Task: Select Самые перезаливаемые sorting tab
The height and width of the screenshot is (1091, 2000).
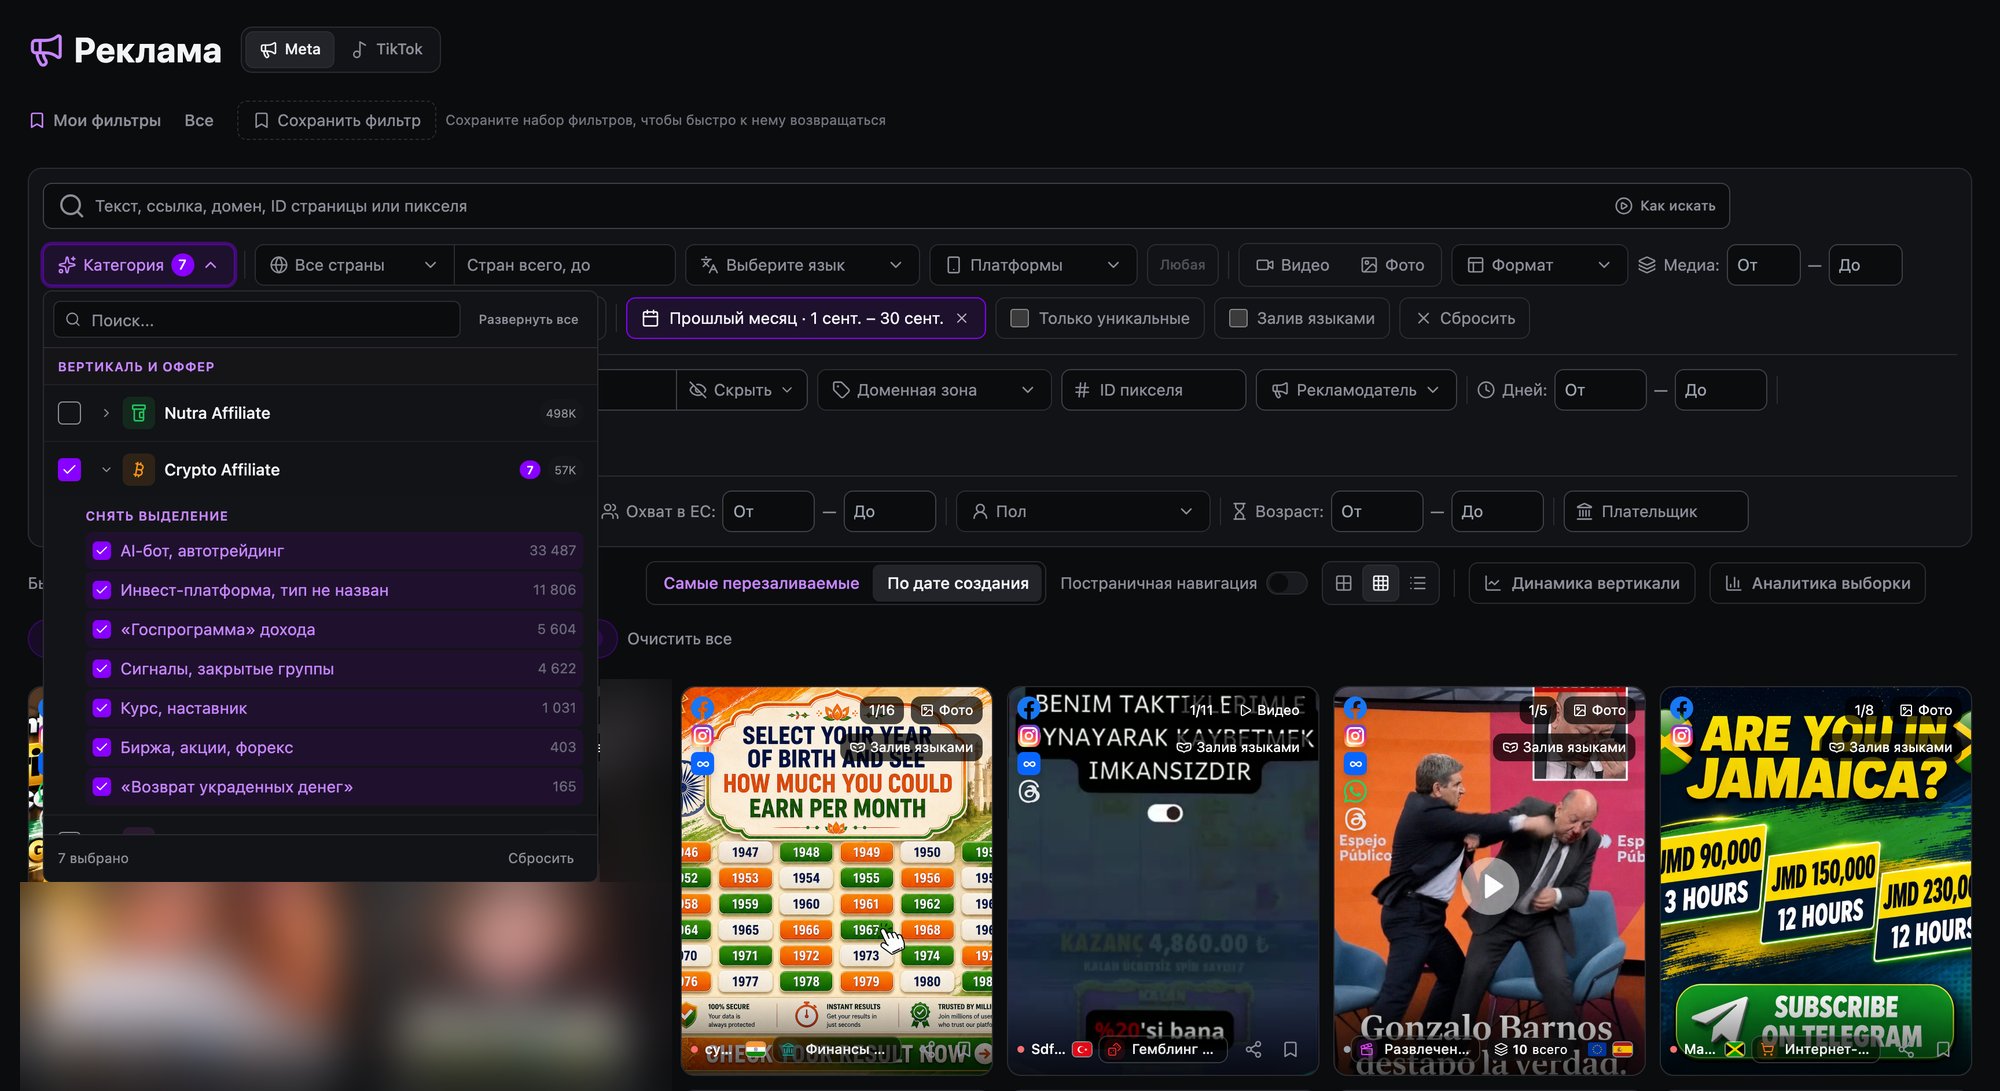Action: click(x=761, y=583)
